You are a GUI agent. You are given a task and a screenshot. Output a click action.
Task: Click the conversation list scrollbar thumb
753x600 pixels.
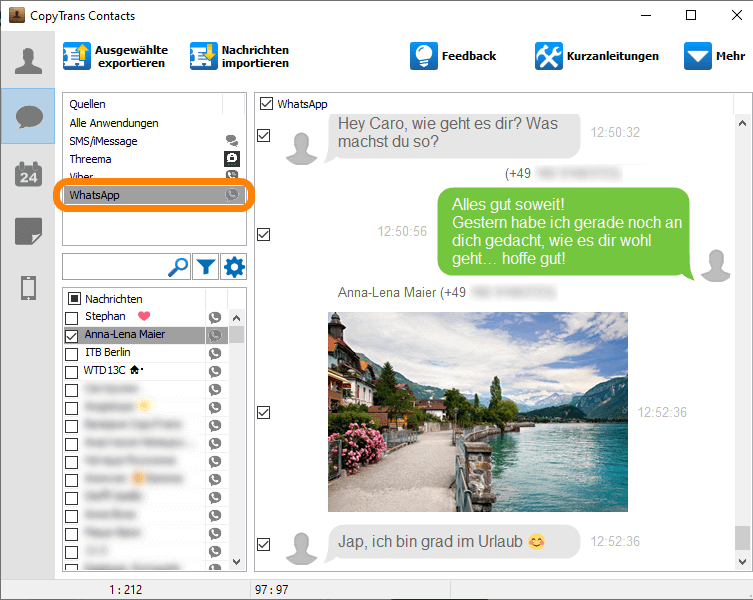coord(236,335)
